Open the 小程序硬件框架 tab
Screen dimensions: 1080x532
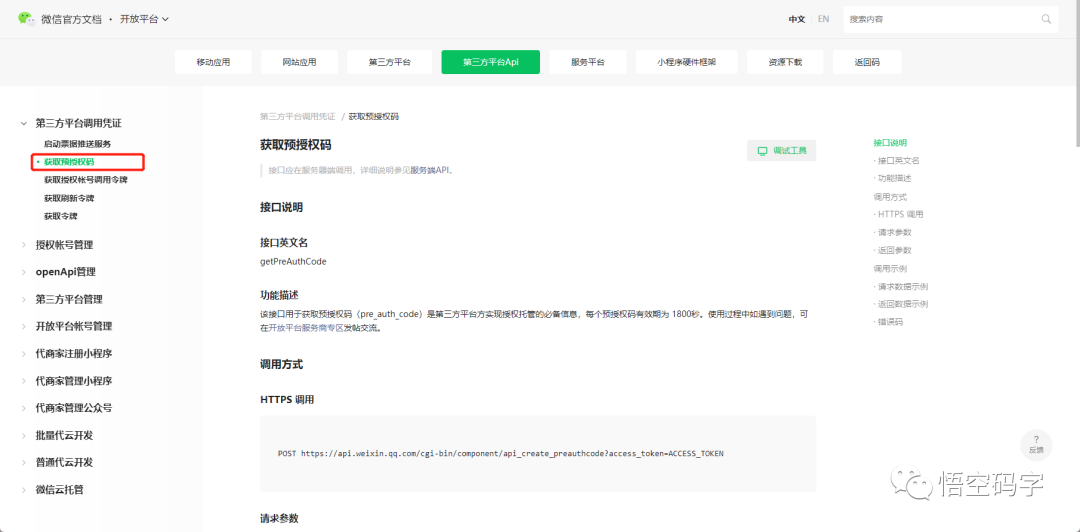click(687, 62)
